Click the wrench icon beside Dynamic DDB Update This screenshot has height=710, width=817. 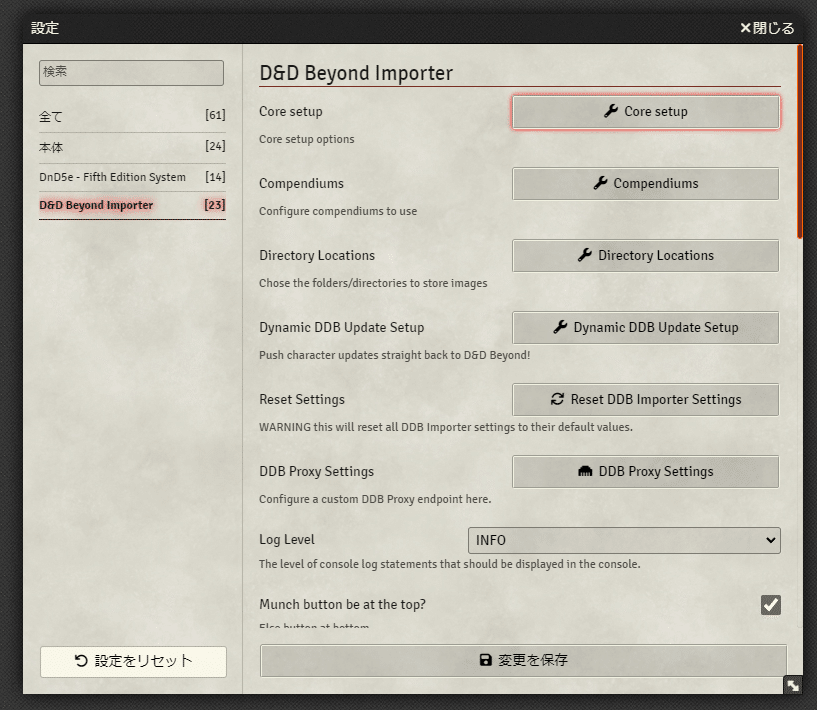click(560, 327)
